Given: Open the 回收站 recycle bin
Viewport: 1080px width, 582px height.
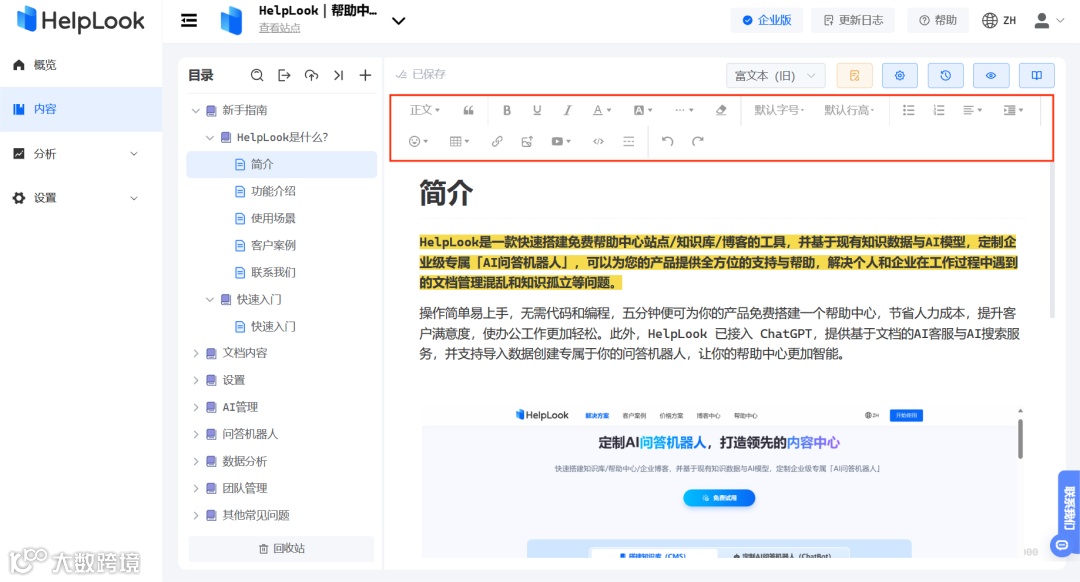Looking at the screenshot, I should [281, 549].
